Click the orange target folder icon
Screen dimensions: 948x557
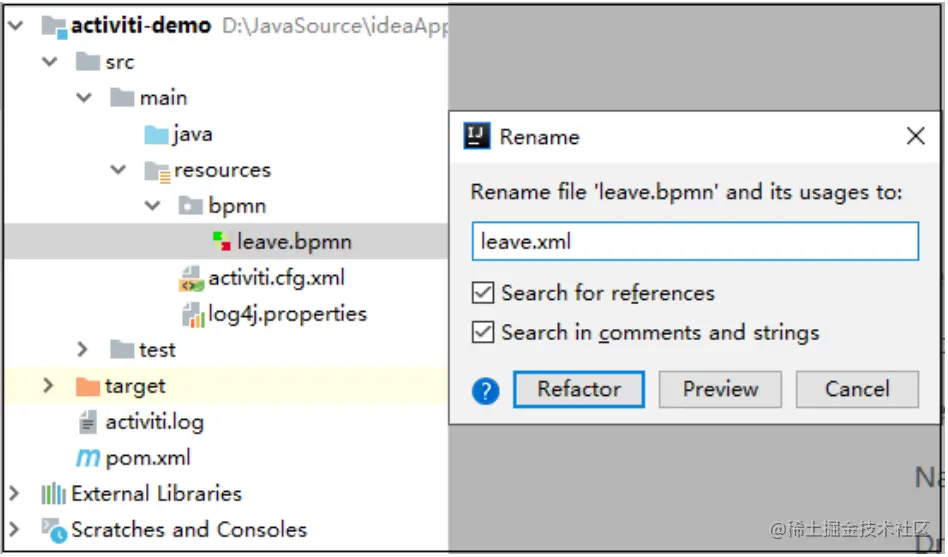[88, 386]
